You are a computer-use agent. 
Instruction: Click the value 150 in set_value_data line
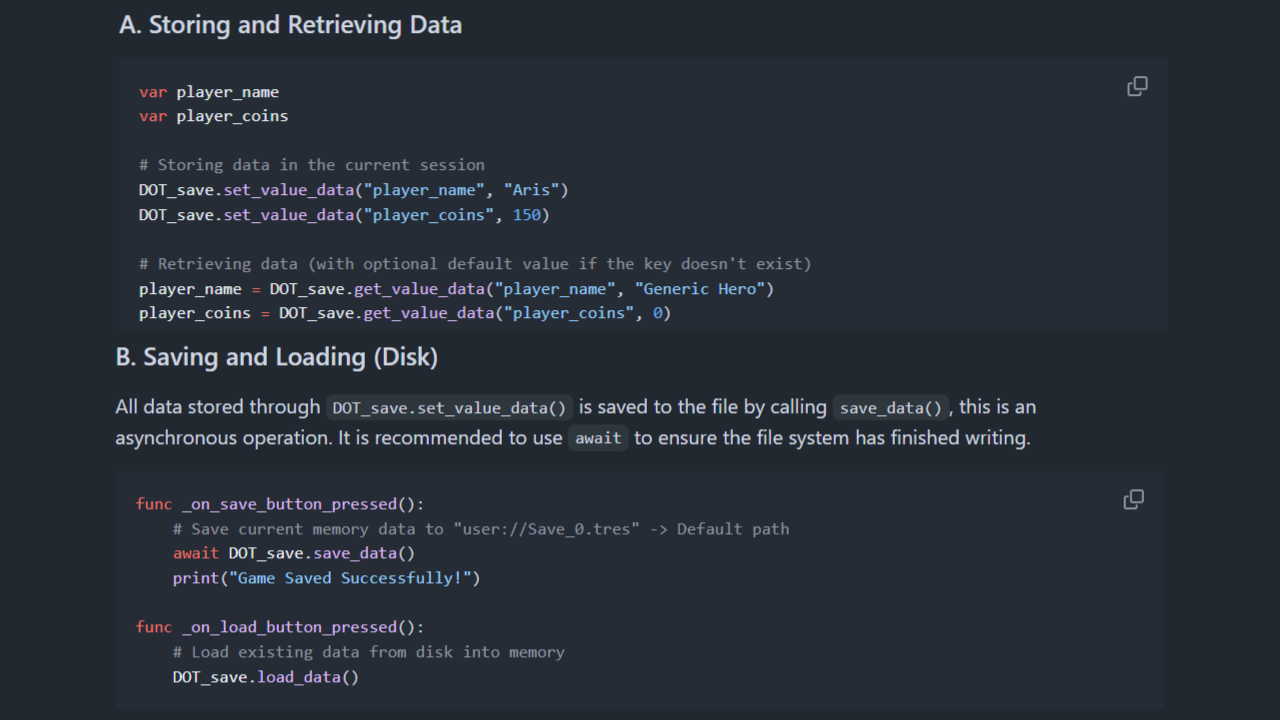pos(526,214)
